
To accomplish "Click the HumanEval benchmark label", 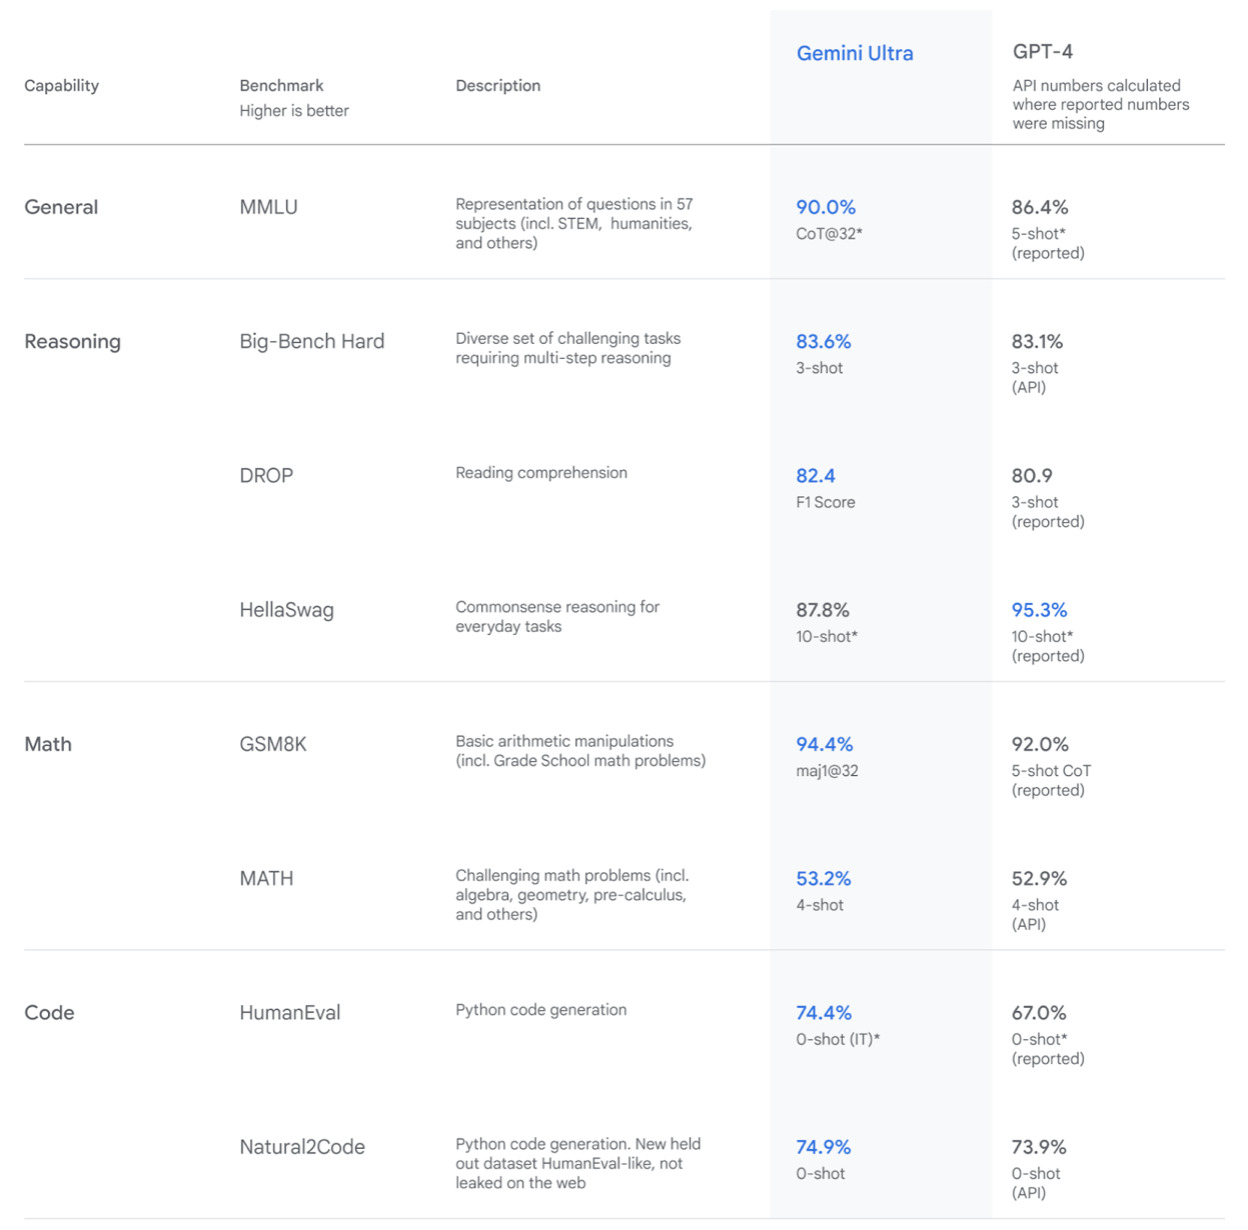I will 289,1013.
